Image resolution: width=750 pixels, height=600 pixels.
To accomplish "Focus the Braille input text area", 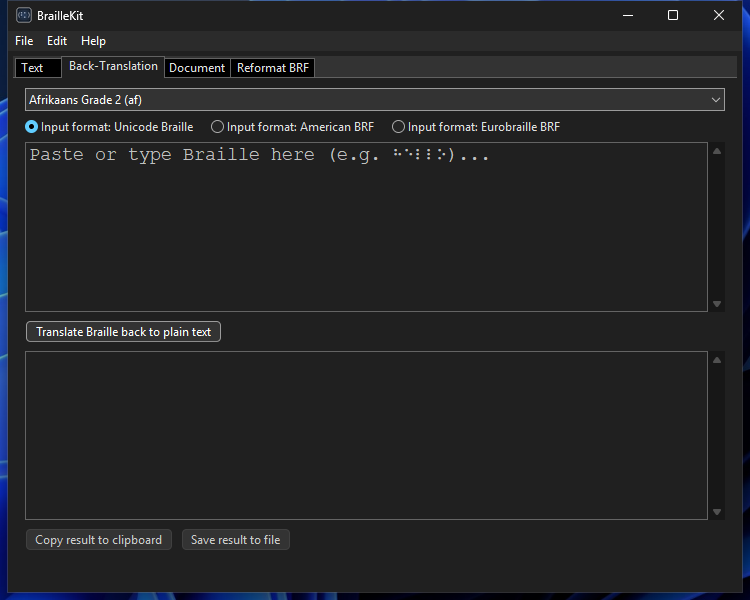I will pyautogui.click(x=366, y=227).
